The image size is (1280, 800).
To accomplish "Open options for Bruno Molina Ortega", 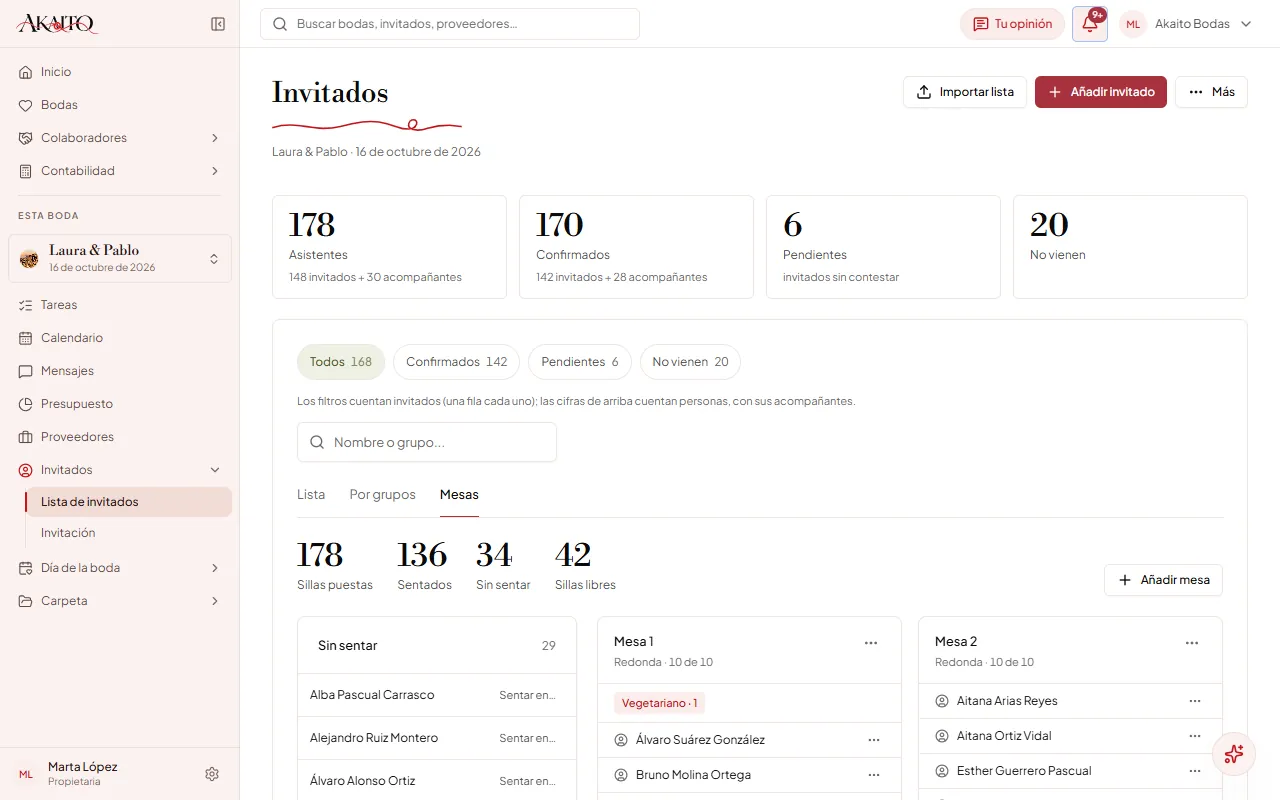I will coord(874,775).
